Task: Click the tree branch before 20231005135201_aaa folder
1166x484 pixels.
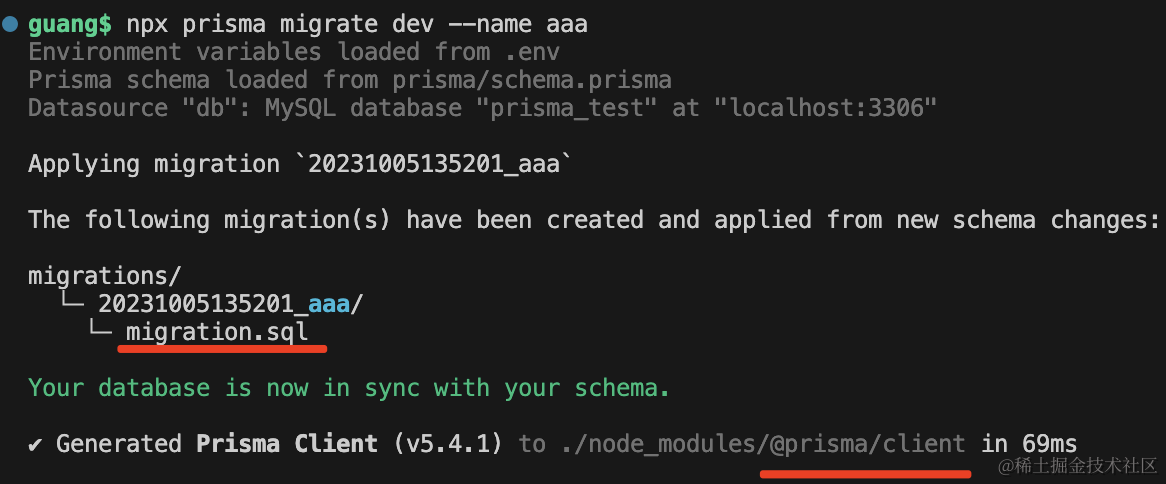Action: coord(74,303)
